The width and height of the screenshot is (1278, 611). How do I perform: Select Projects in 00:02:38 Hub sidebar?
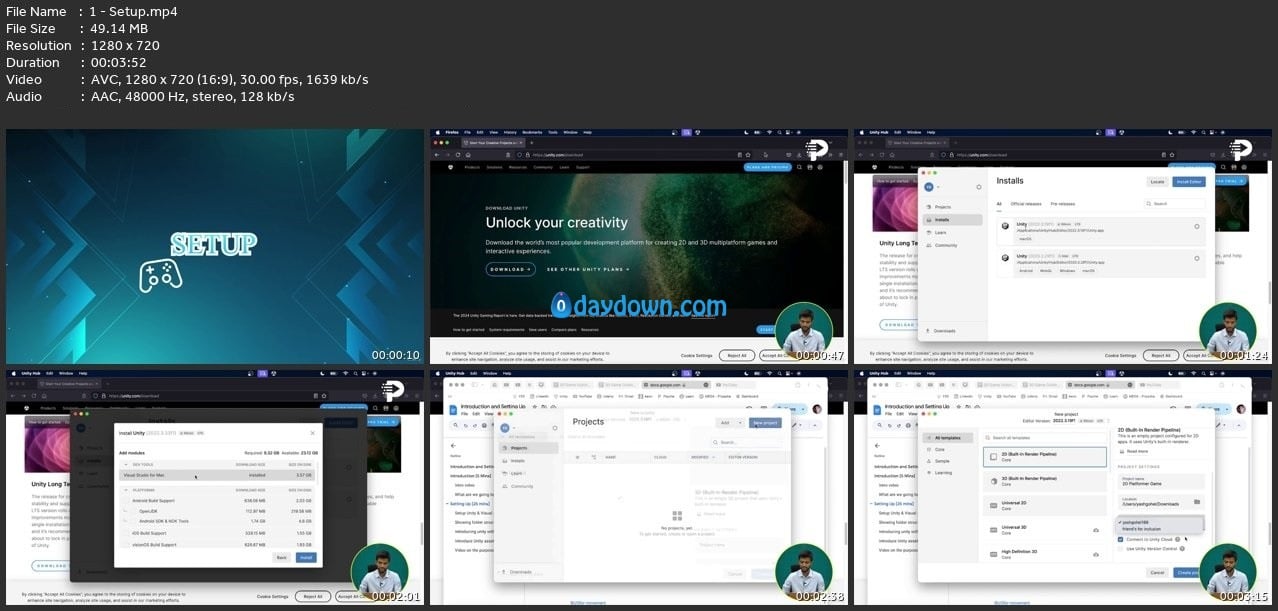(x=529, y=448)
